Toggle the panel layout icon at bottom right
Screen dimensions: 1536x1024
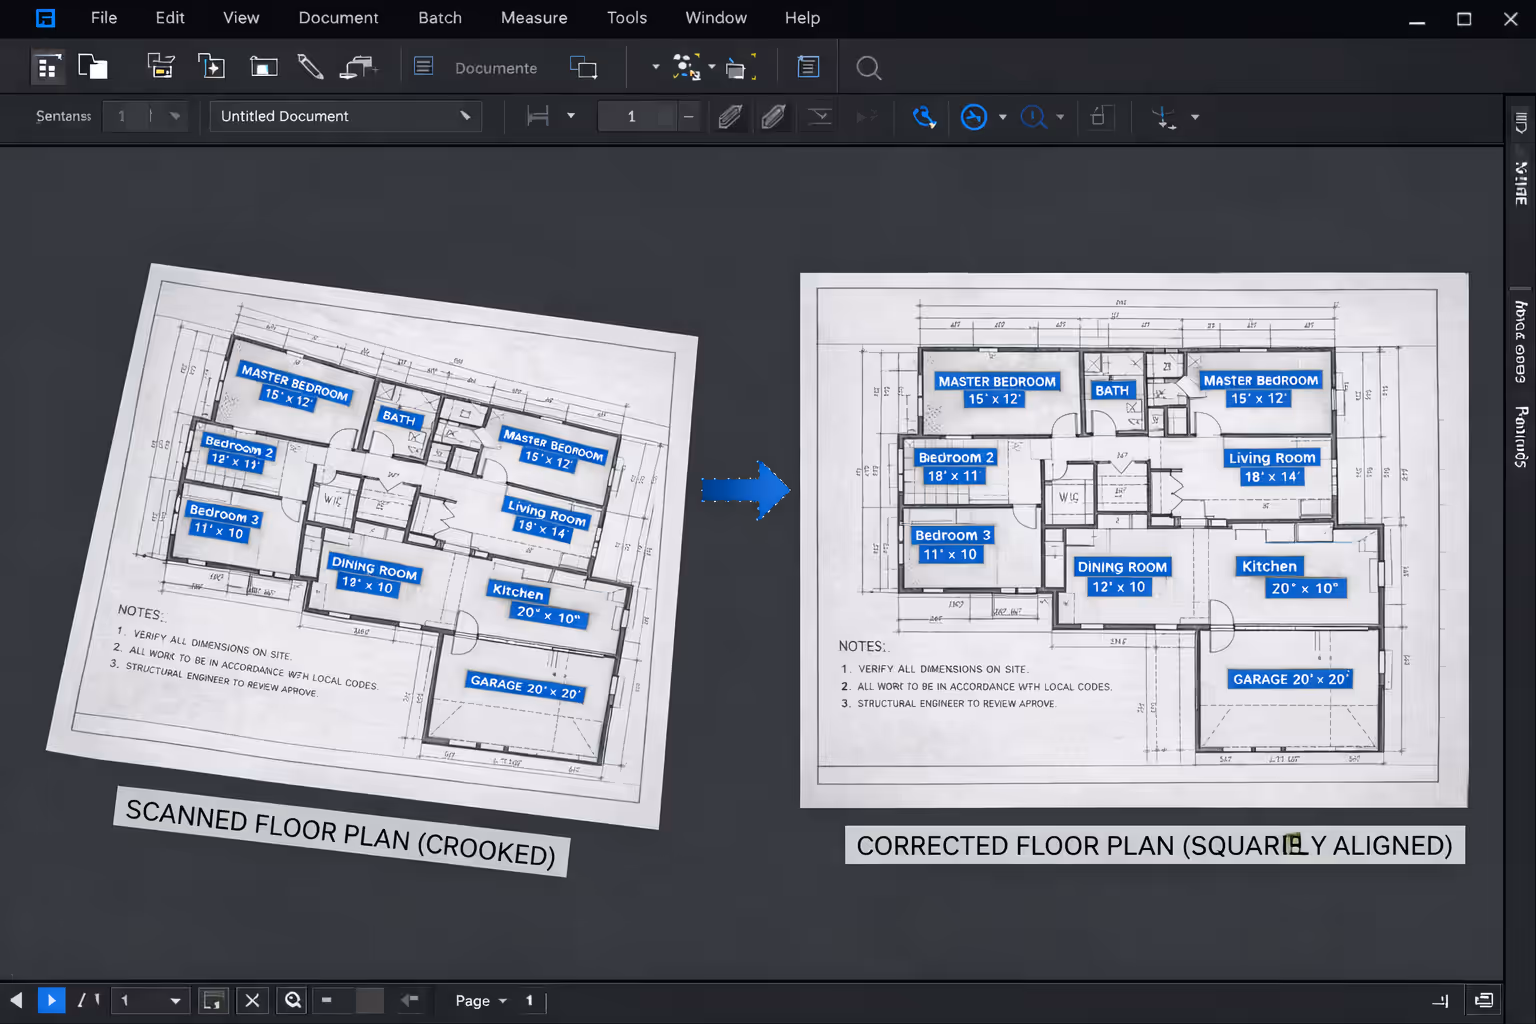point(1484,1000)
